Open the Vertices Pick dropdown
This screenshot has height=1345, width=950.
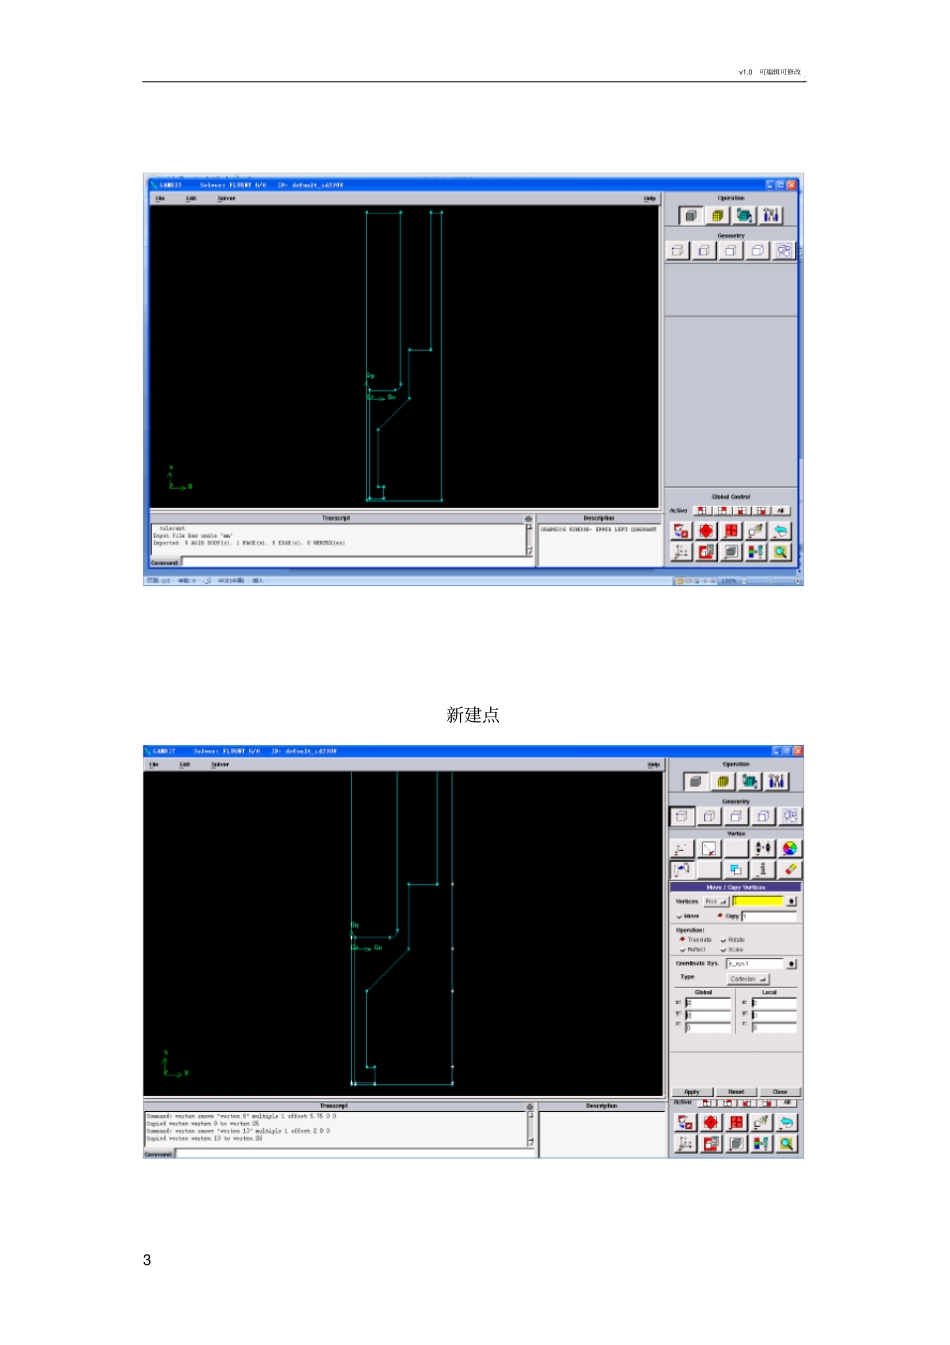click(716, 901)
